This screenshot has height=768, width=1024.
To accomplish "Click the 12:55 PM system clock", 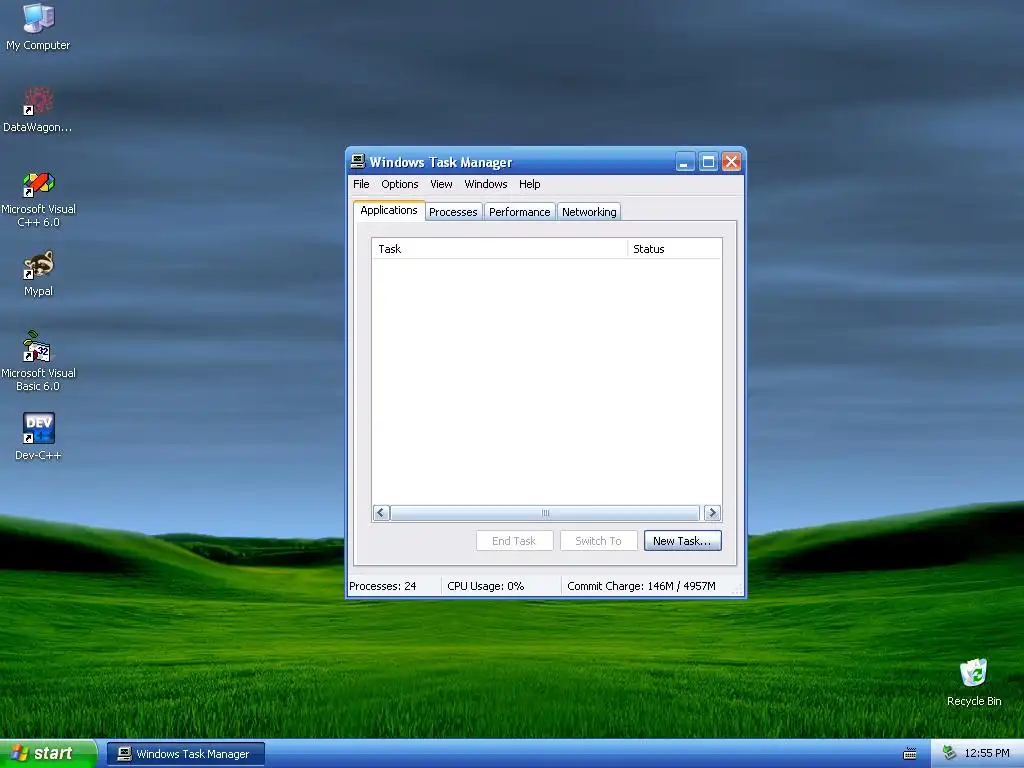I will click(x=987, y=754).
